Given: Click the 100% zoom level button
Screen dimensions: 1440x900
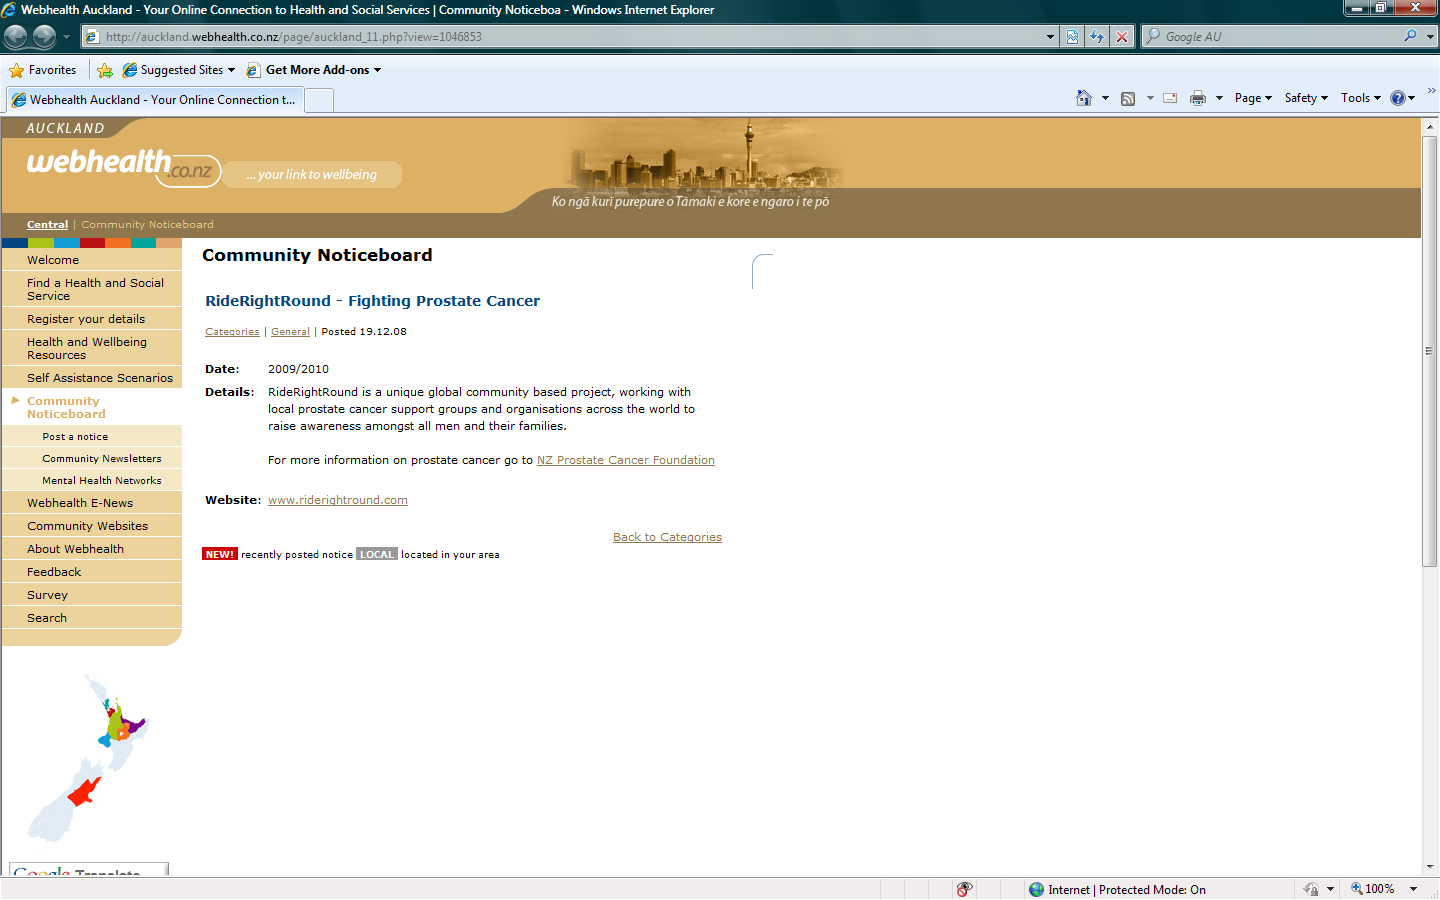Looking at the screenshot, I should tap(1373, 889).
